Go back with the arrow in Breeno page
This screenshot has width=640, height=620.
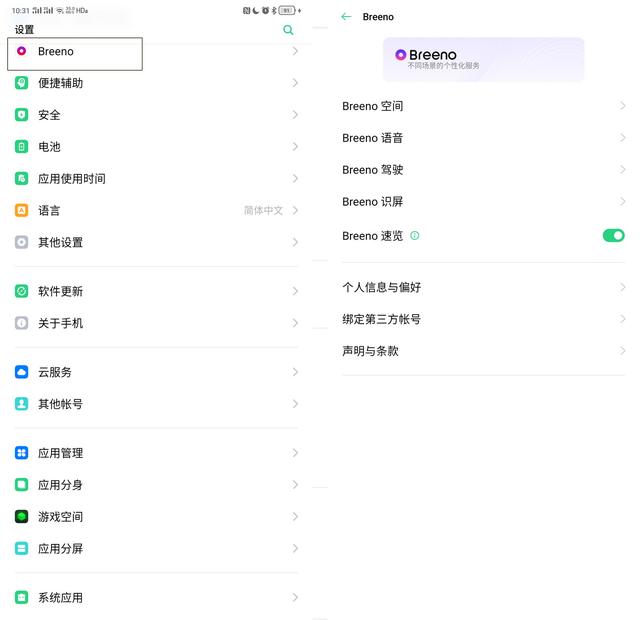(x=346, y=17)
